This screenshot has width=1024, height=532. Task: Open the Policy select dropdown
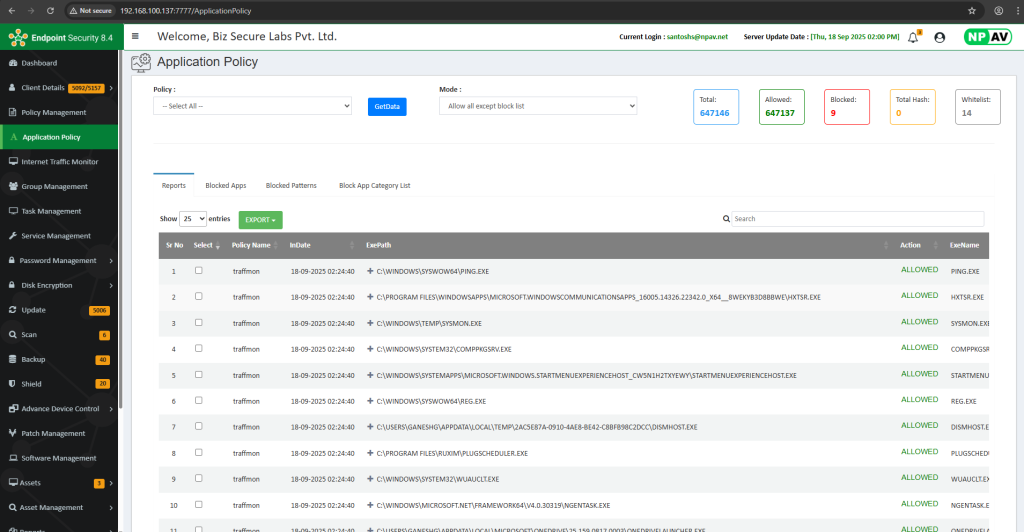pyautogui.click(x=252, y=106)
